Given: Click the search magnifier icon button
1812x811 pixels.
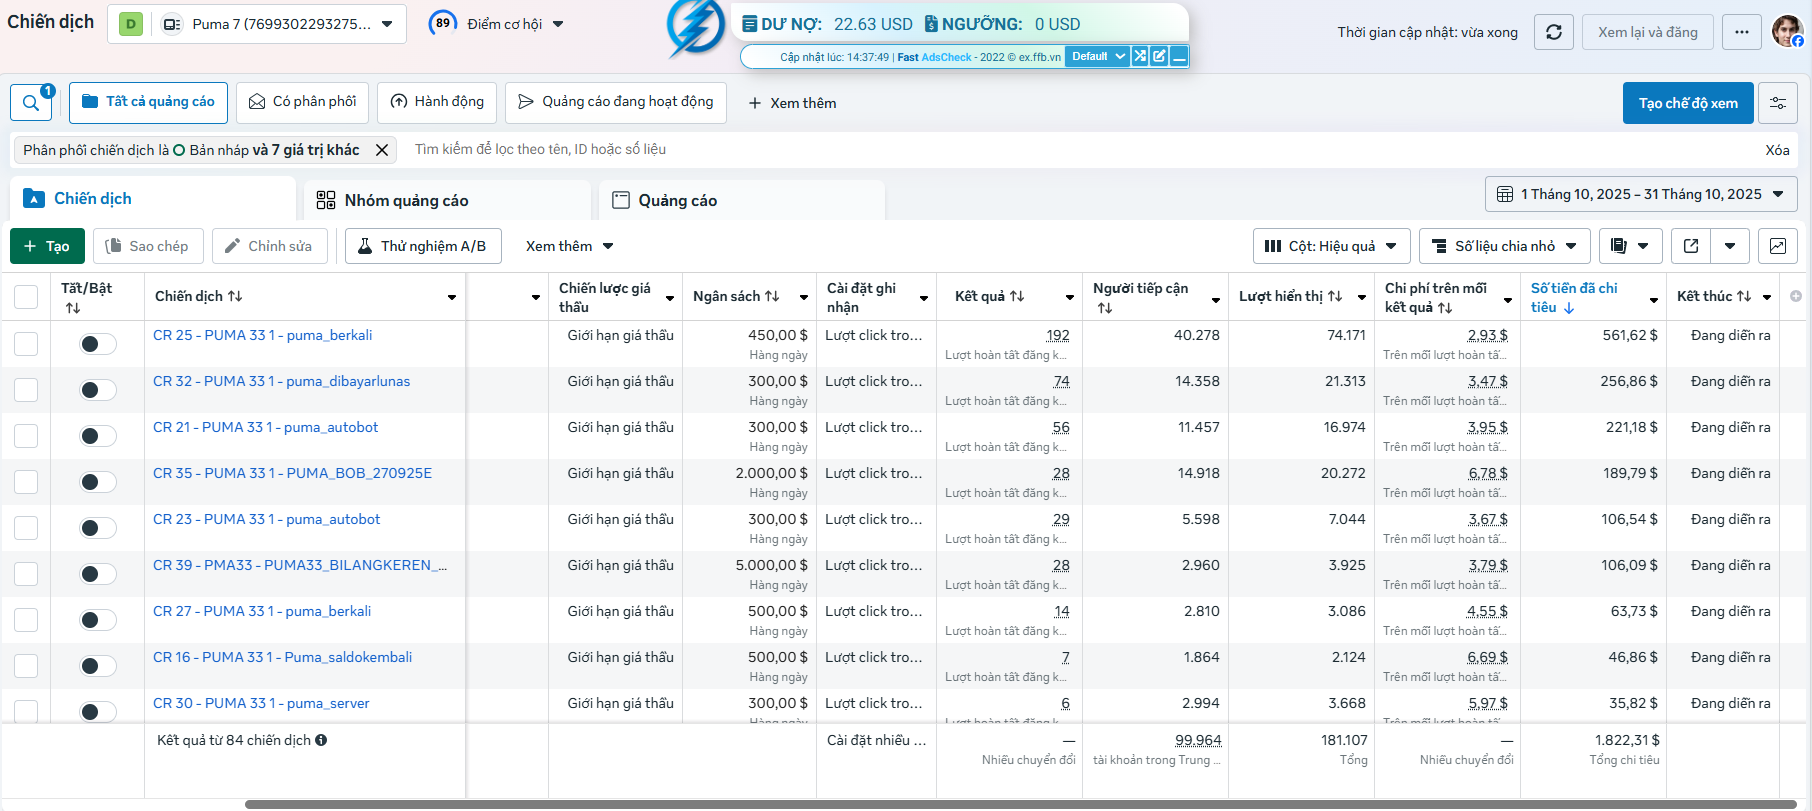Looking at the screenshot, I should point(31,103).
